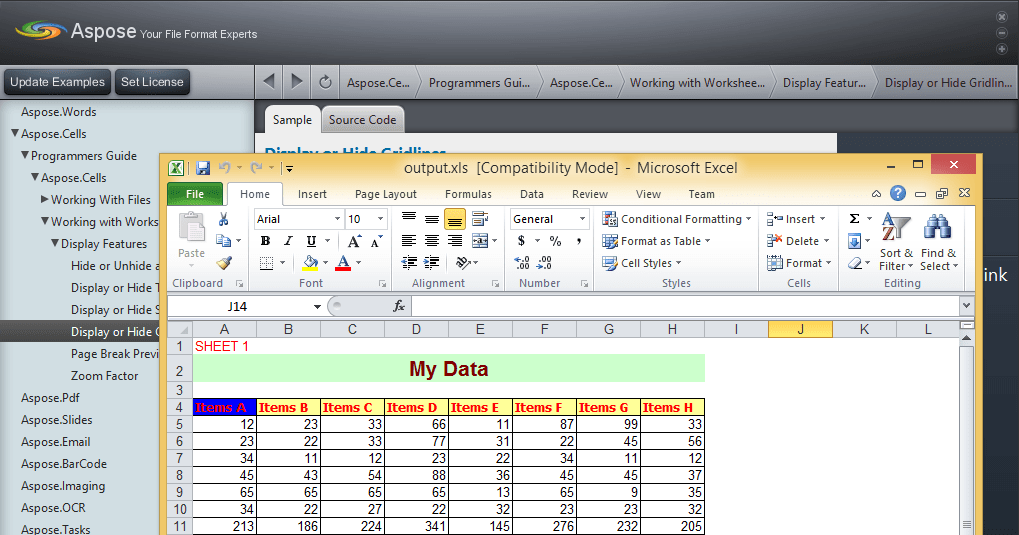The width and height of the screenshot is (1019, 535).
Task: Open the Source Code tab
Action: pos(362,120)
